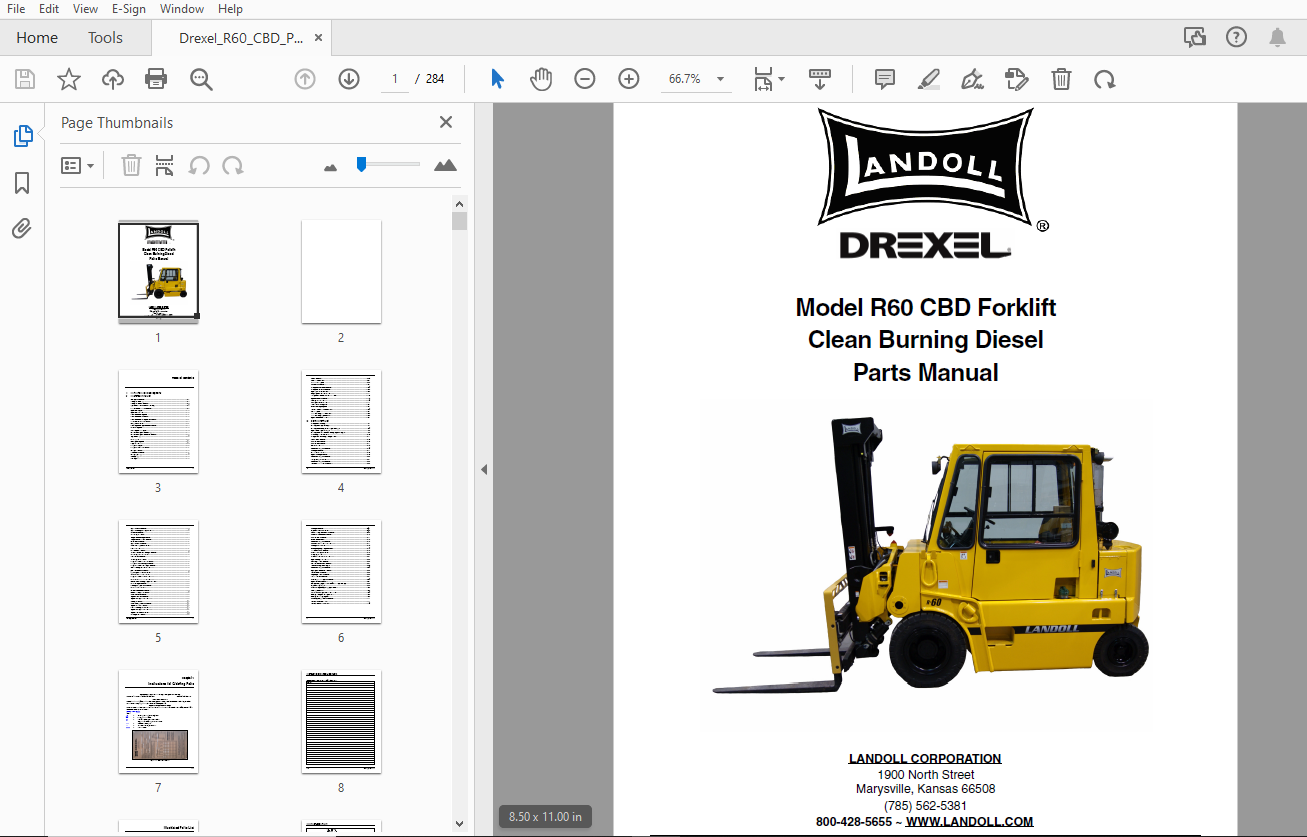Expand the page fit options arrow
The image size is (1307, 837).
click(x=782, y=79)
